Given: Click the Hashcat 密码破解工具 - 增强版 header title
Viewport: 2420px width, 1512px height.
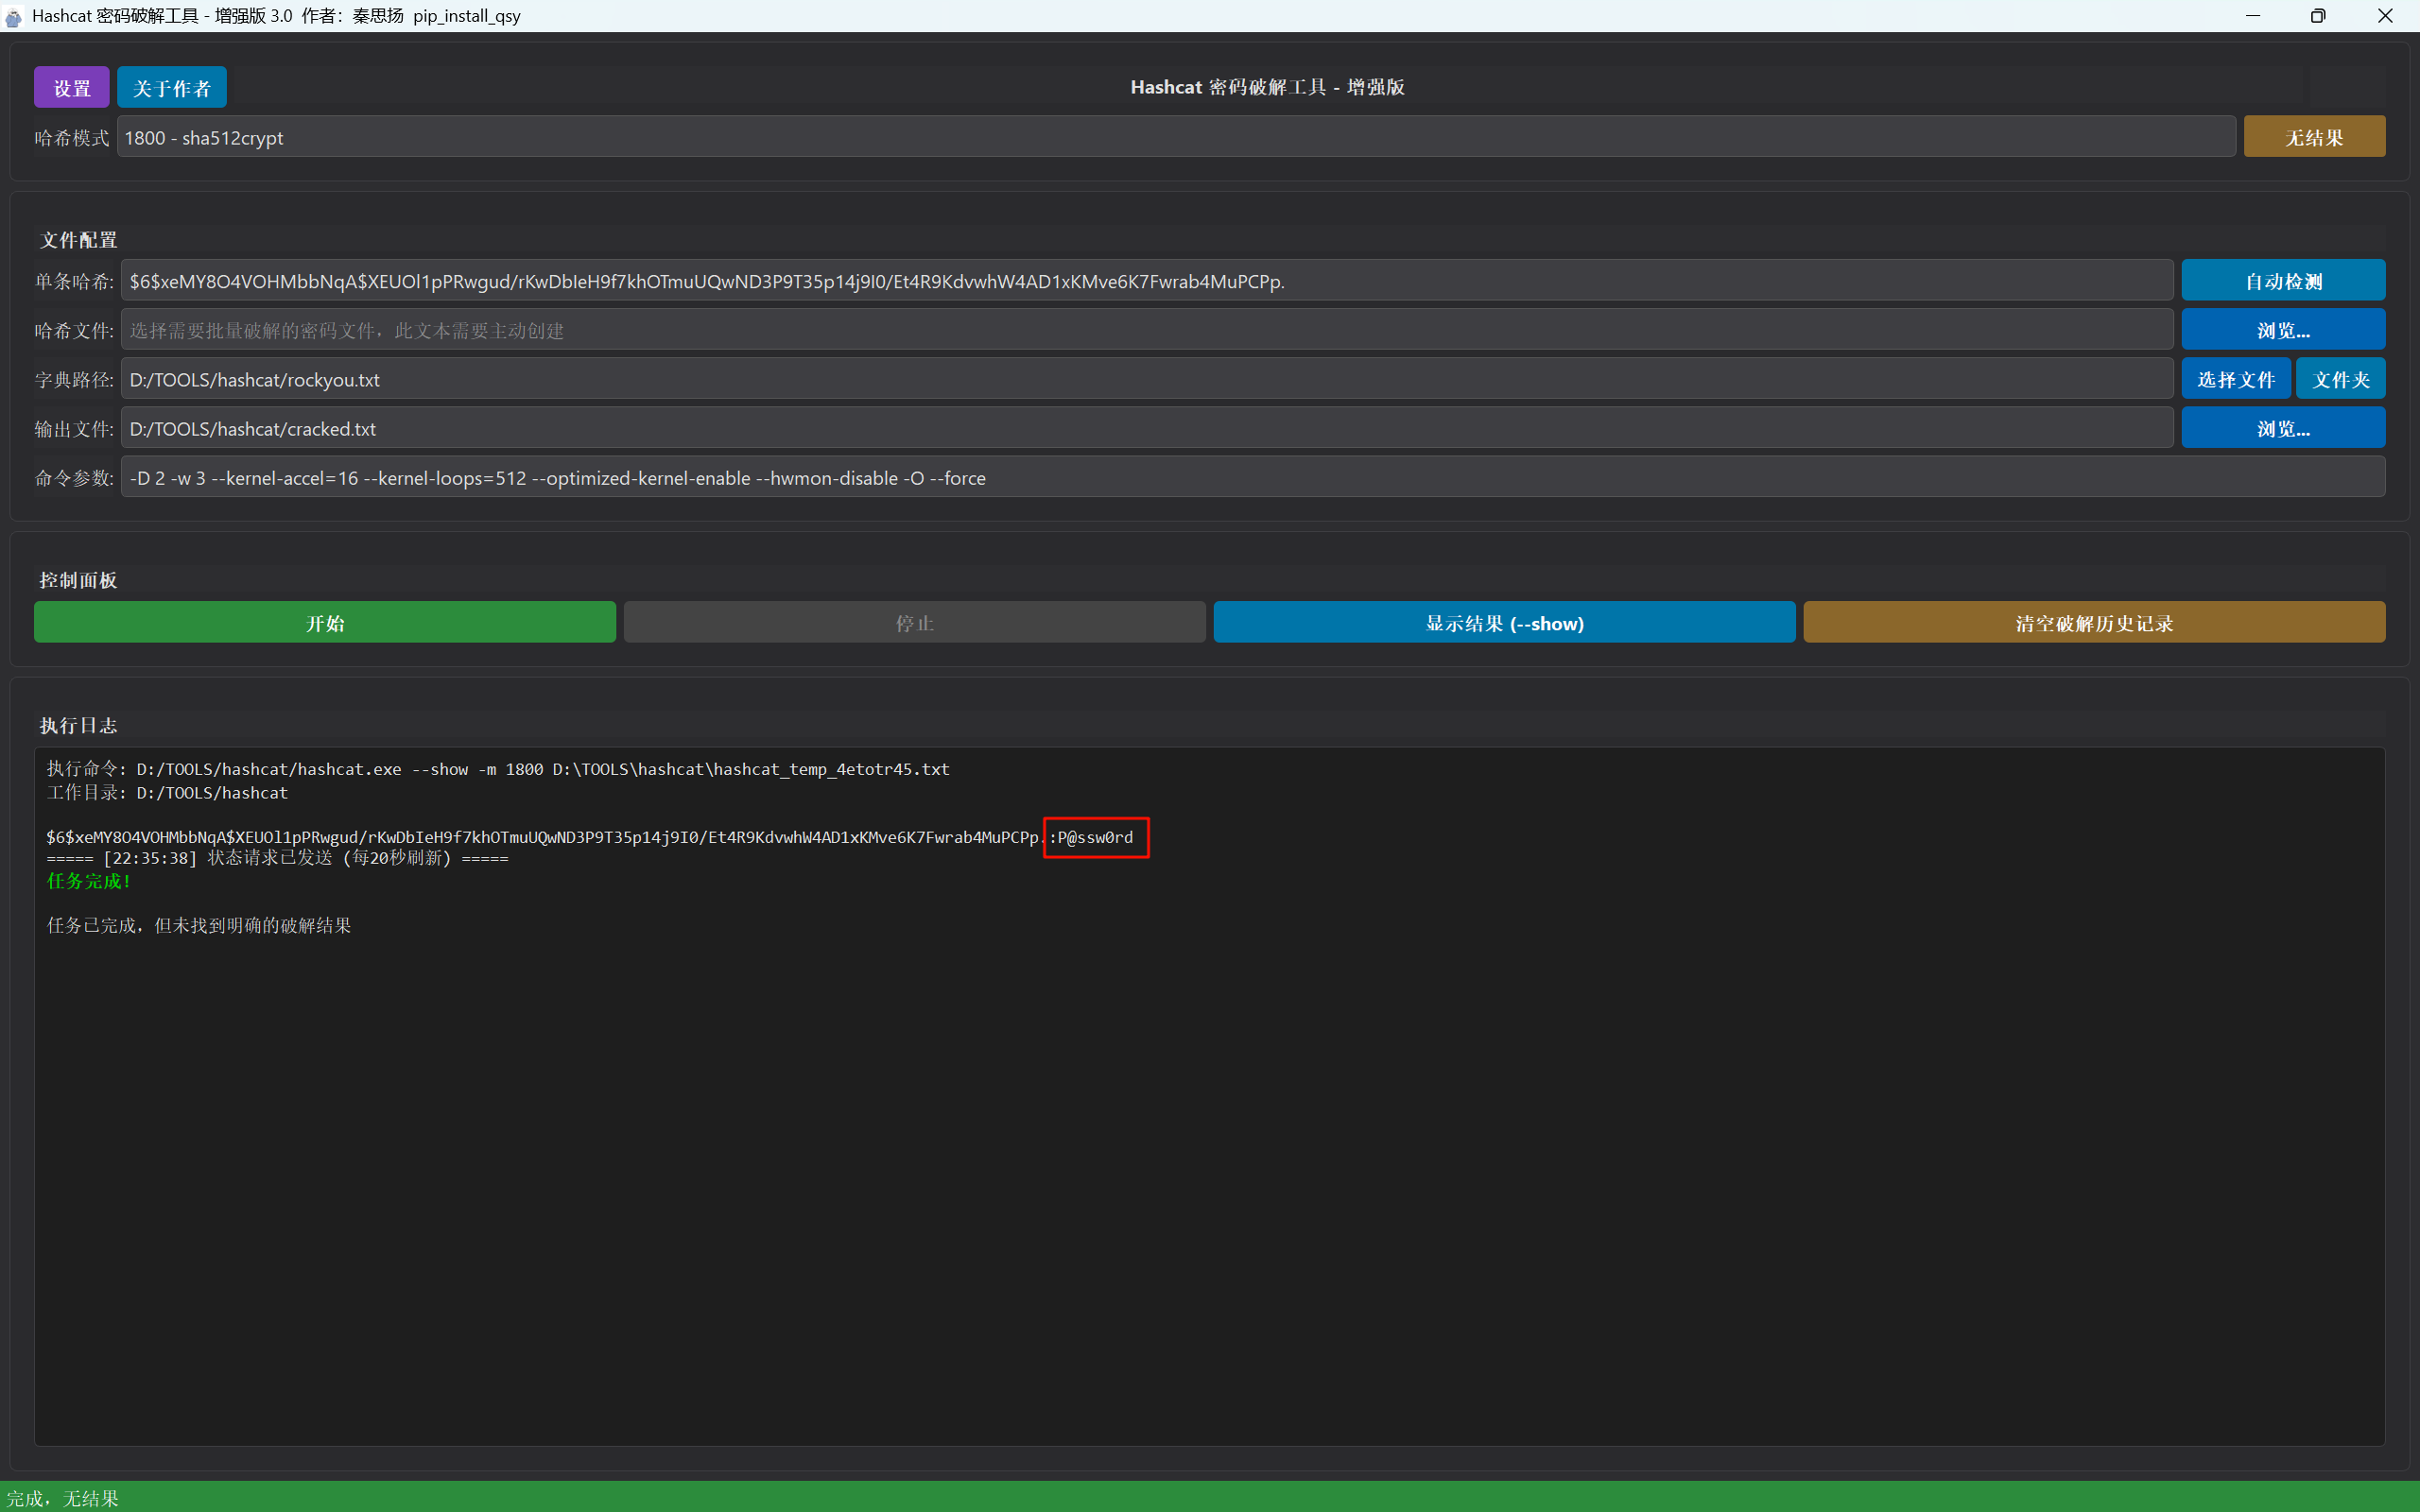Looking at the screenshot, I should [1267, 87].
